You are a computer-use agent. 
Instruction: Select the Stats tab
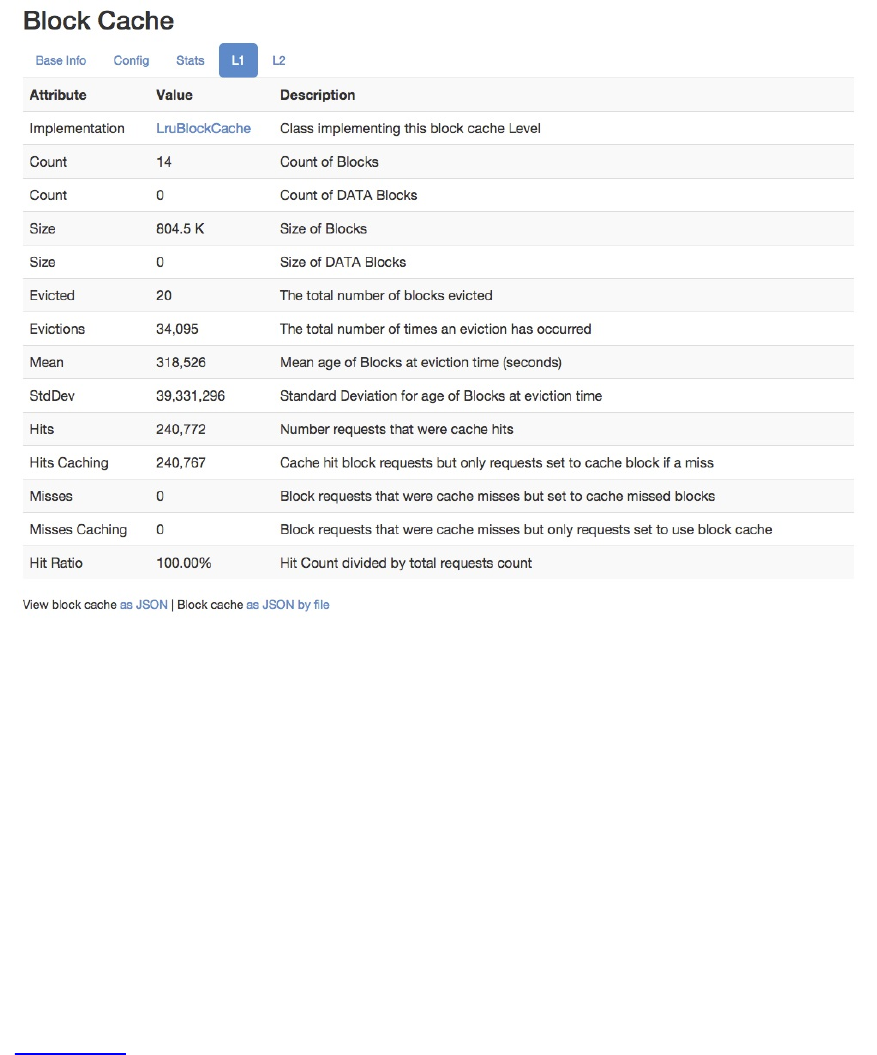click(x=190, y=61)
